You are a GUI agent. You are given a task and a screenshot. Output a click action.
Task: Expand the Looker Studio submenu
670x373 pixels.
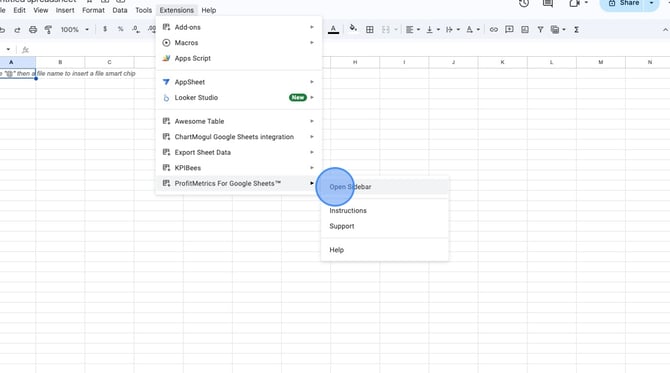click(x=238, y=97)
